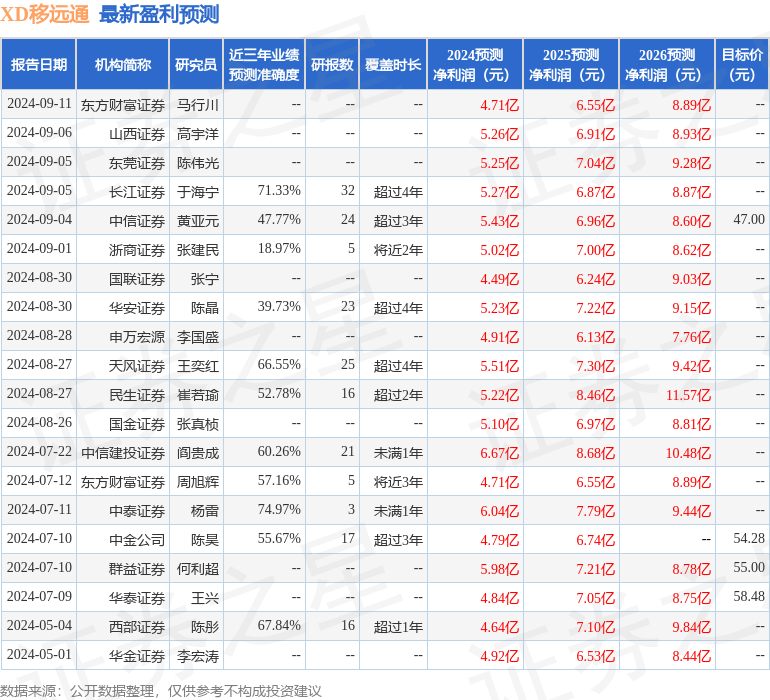Image resolution: width=770 pixels, height=700 pixels.
Task: Click the 最新盈利预测 heading
Action: [159, 14]
